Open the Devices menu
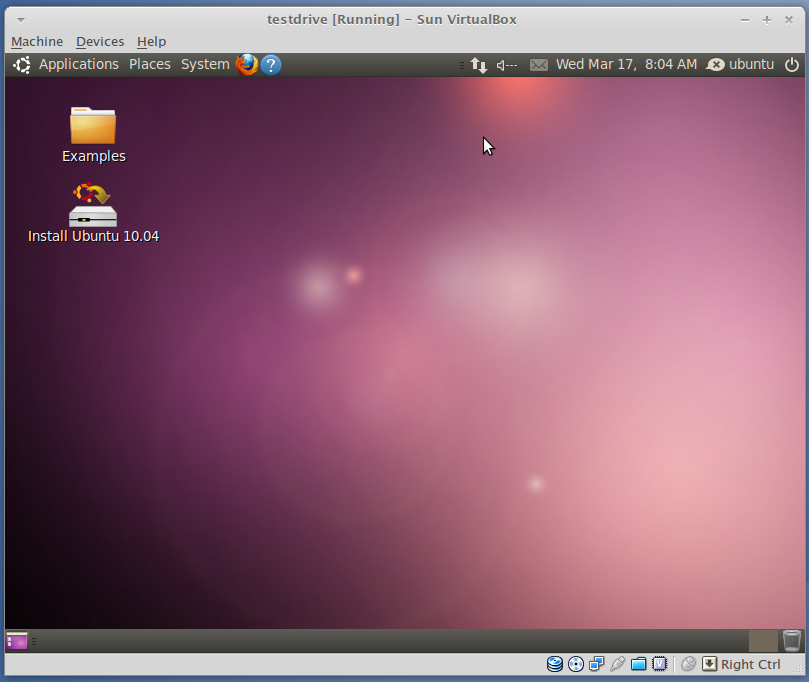809x682 pixels. [x=100, y=41]
